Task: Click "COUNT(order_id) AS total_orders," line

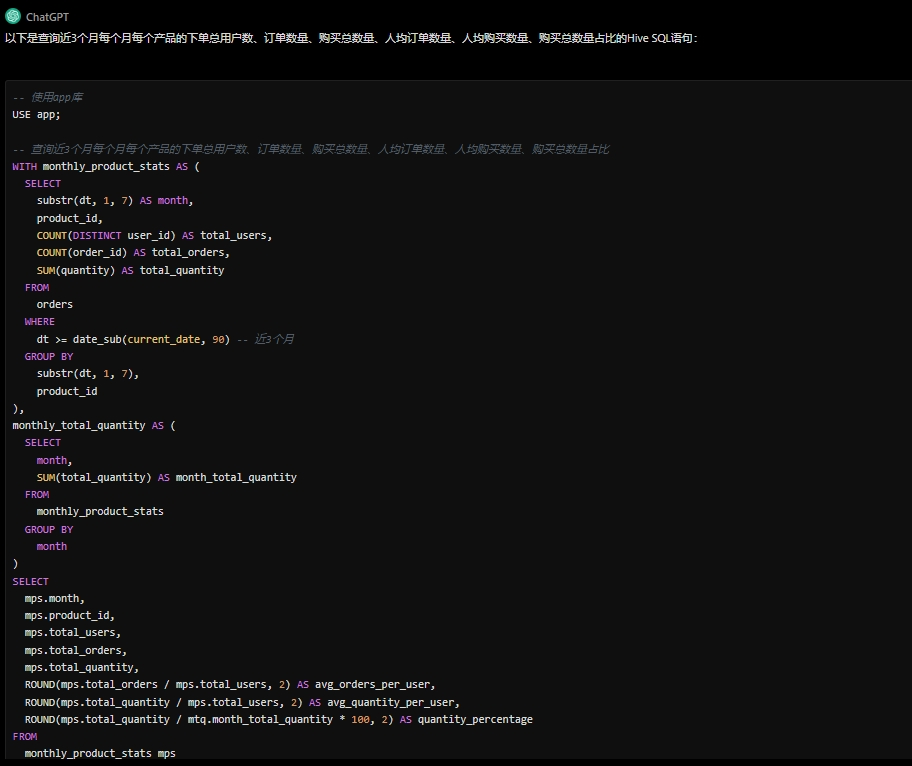Action: 133,252
